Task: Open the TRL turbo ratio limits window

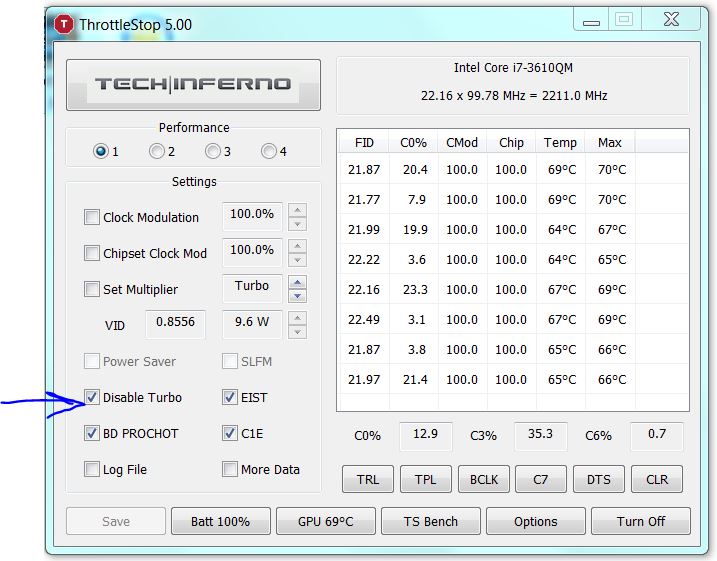Action: click(x=368, y=479)
